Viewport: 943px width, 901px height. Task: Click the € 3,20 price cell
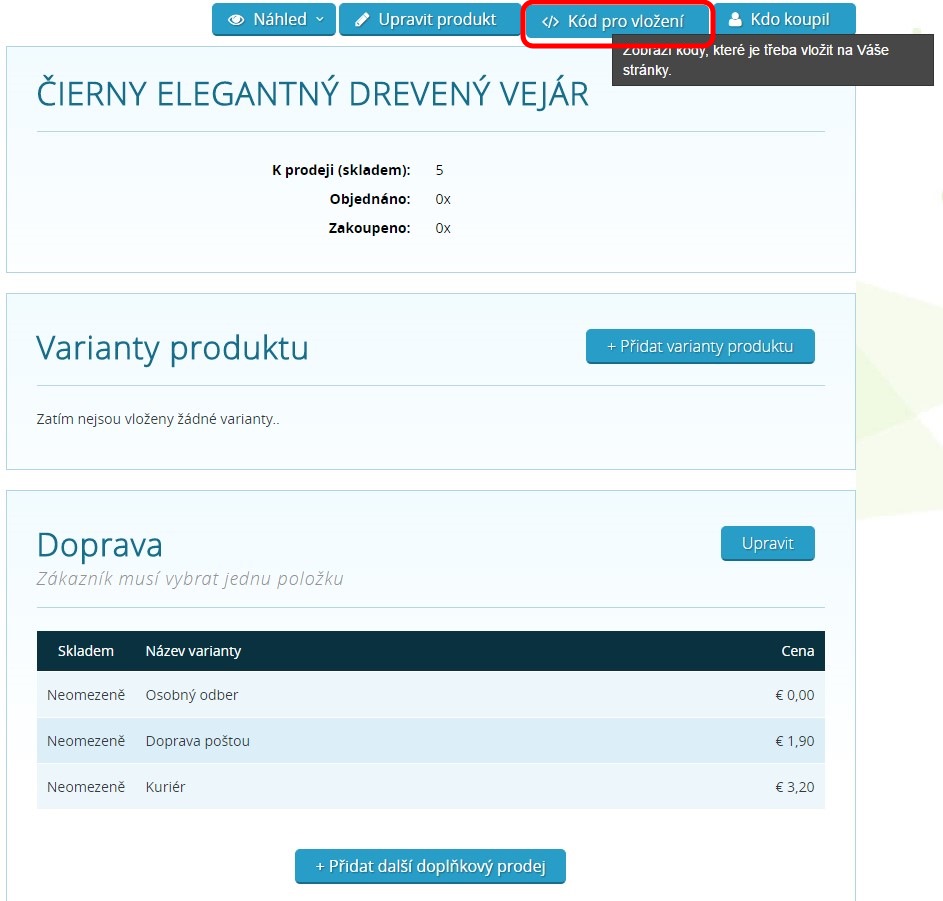coord(794,787)
